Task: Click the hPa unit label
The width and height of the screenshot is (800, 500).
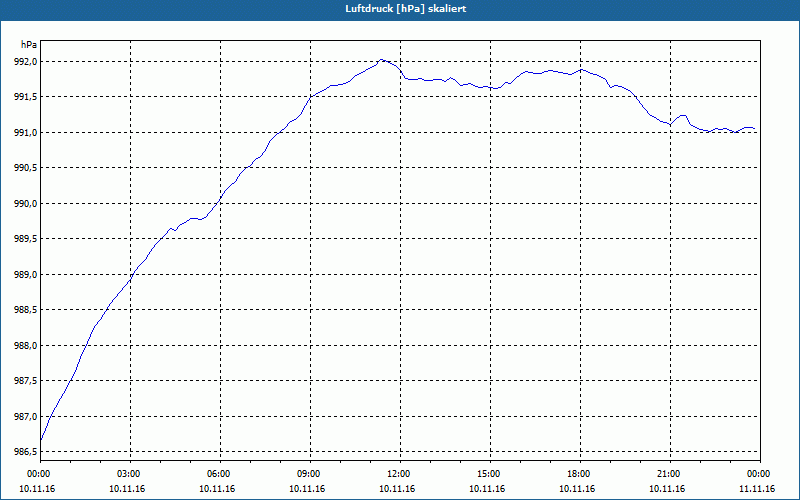Action: (29, 45)
